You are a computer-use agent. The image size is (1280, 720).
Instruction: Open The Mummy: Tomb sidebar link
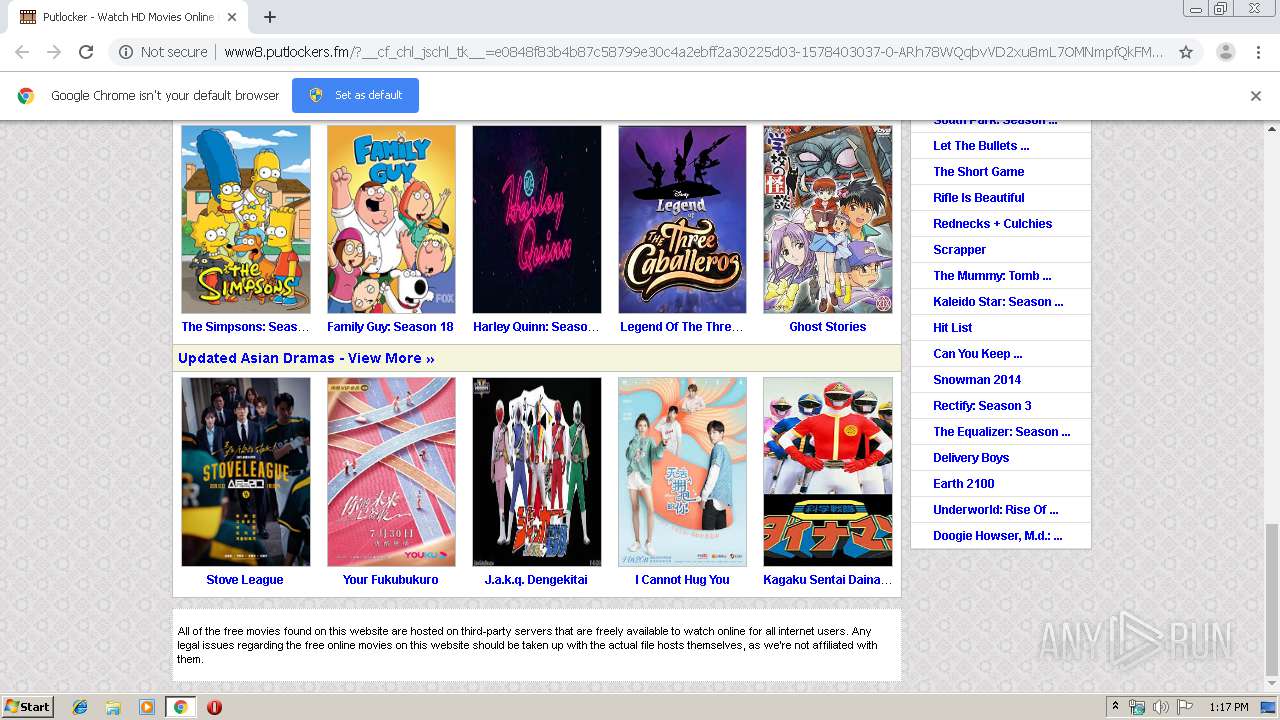[992, 276]
